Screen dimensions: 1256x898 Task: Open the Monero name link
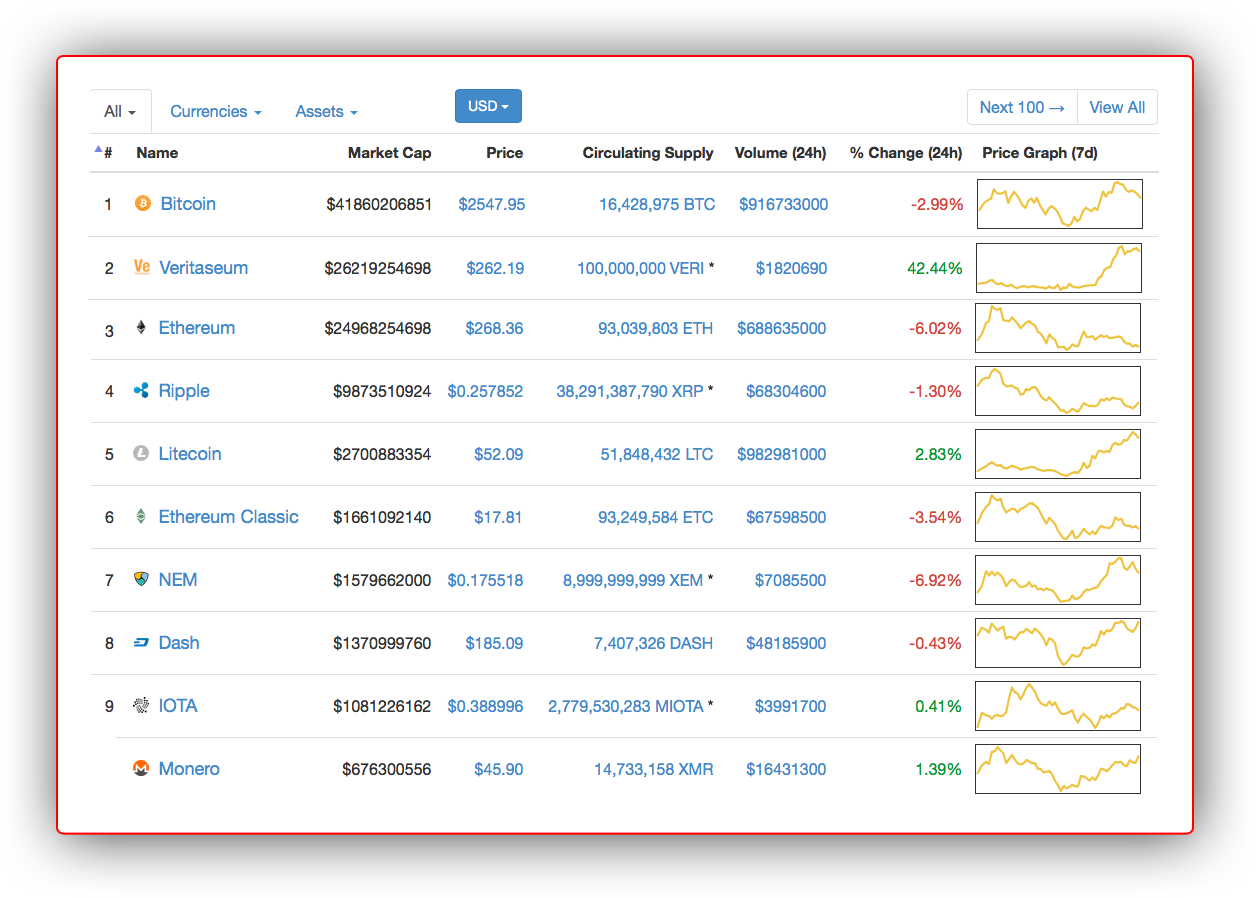pyautogui.click(x=189, y=768)
